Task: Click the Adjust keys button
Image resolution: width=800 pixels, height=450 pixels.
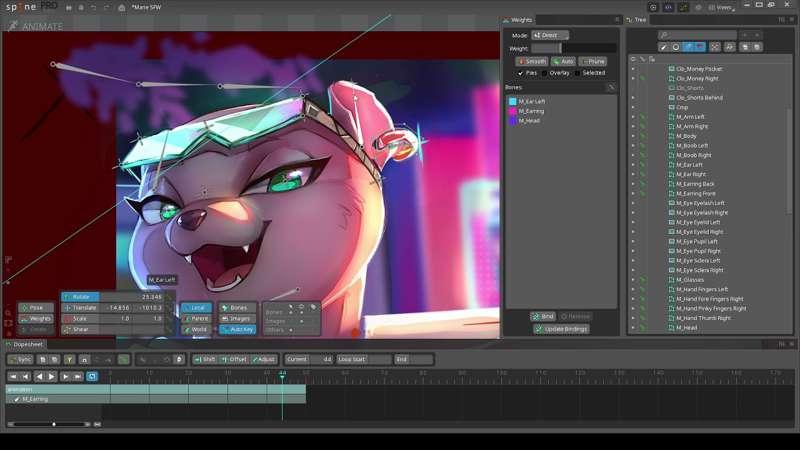Action: click(264, 360)
